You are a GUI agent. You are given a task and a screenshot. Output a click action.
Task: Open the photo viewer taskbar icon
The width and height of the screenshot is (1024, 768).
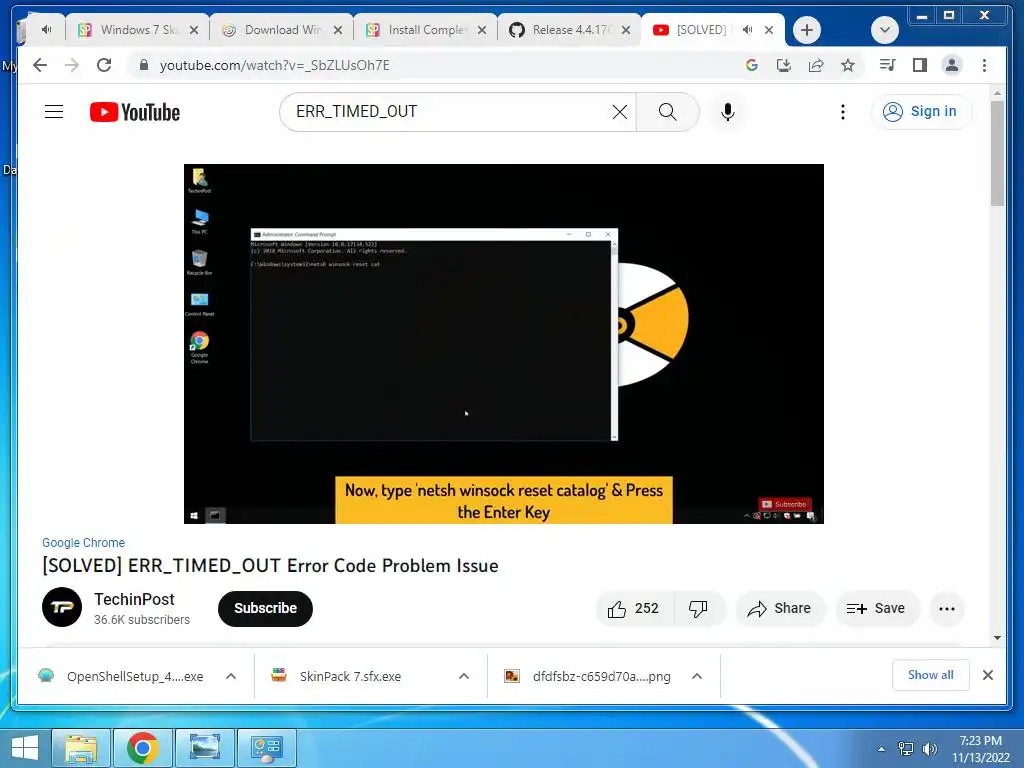click(x=204, y=748)
